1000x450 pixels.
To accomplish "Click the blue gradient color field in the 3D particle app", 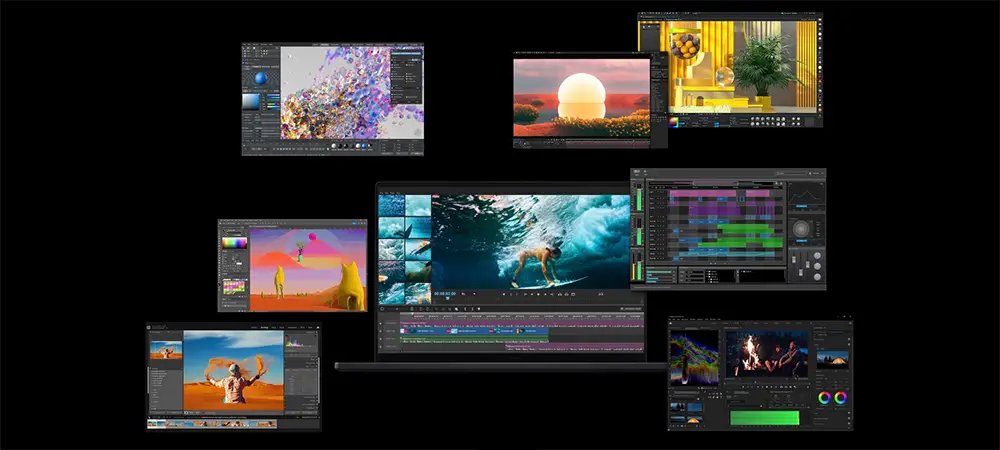I will point(251,102).
